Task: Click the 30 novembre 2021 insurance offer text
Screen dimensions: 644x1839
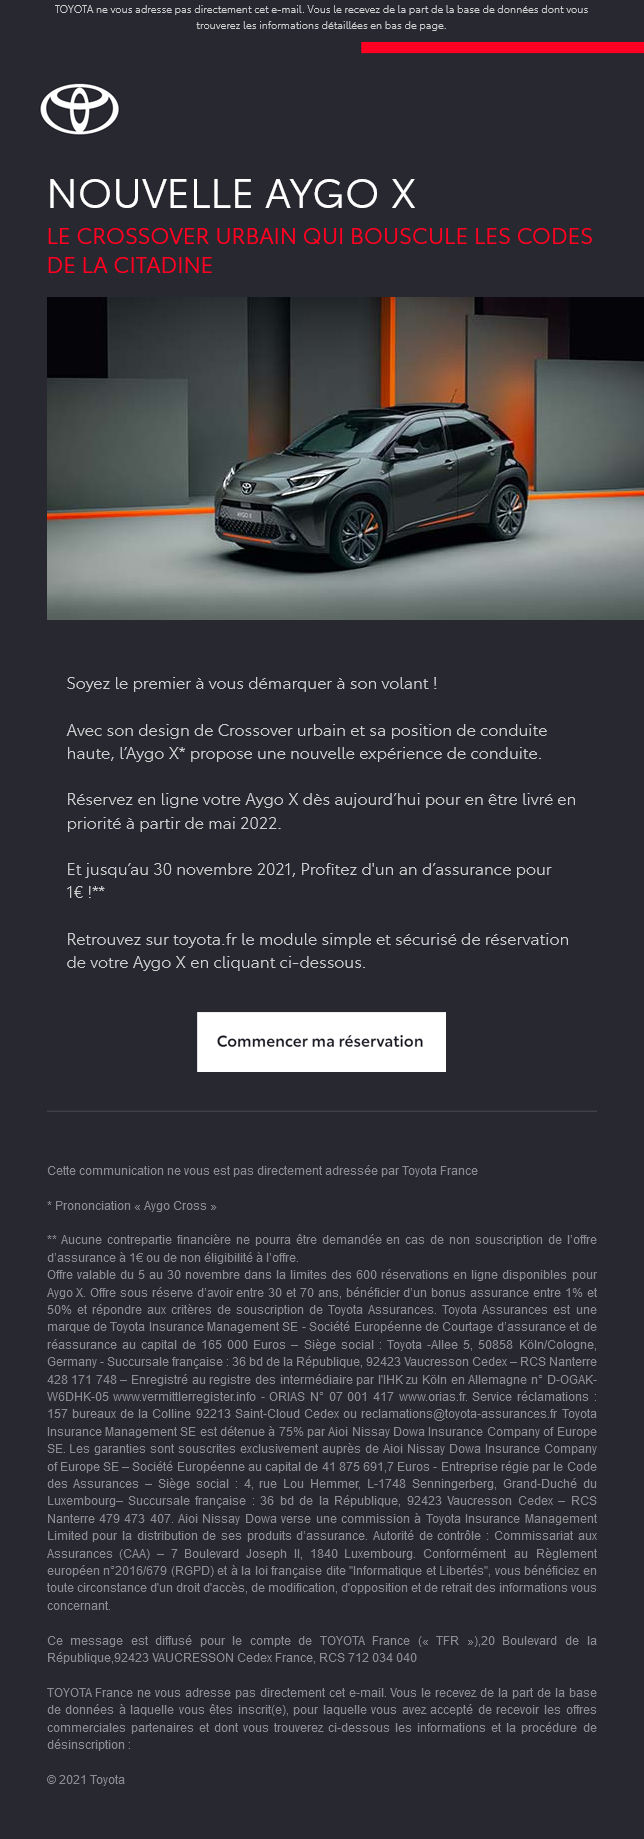Action: [309, 880]
